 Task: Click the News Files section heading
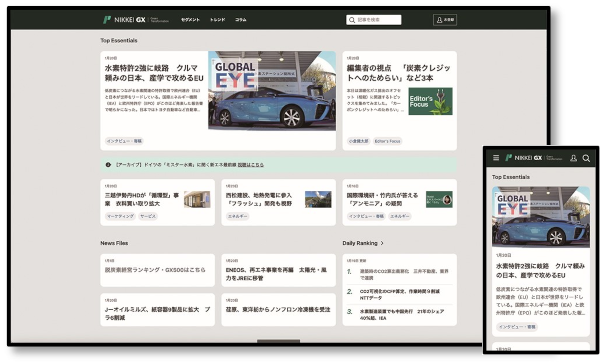(114, 243)
